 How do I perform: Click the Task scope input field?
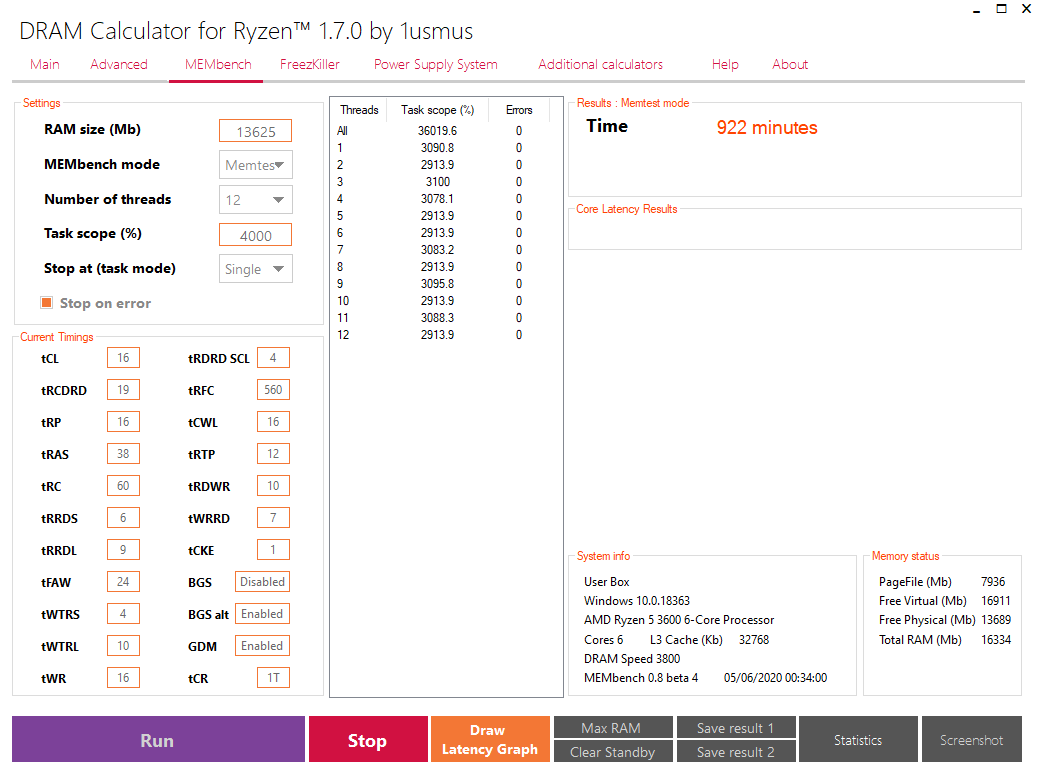(x=255, y=235)
